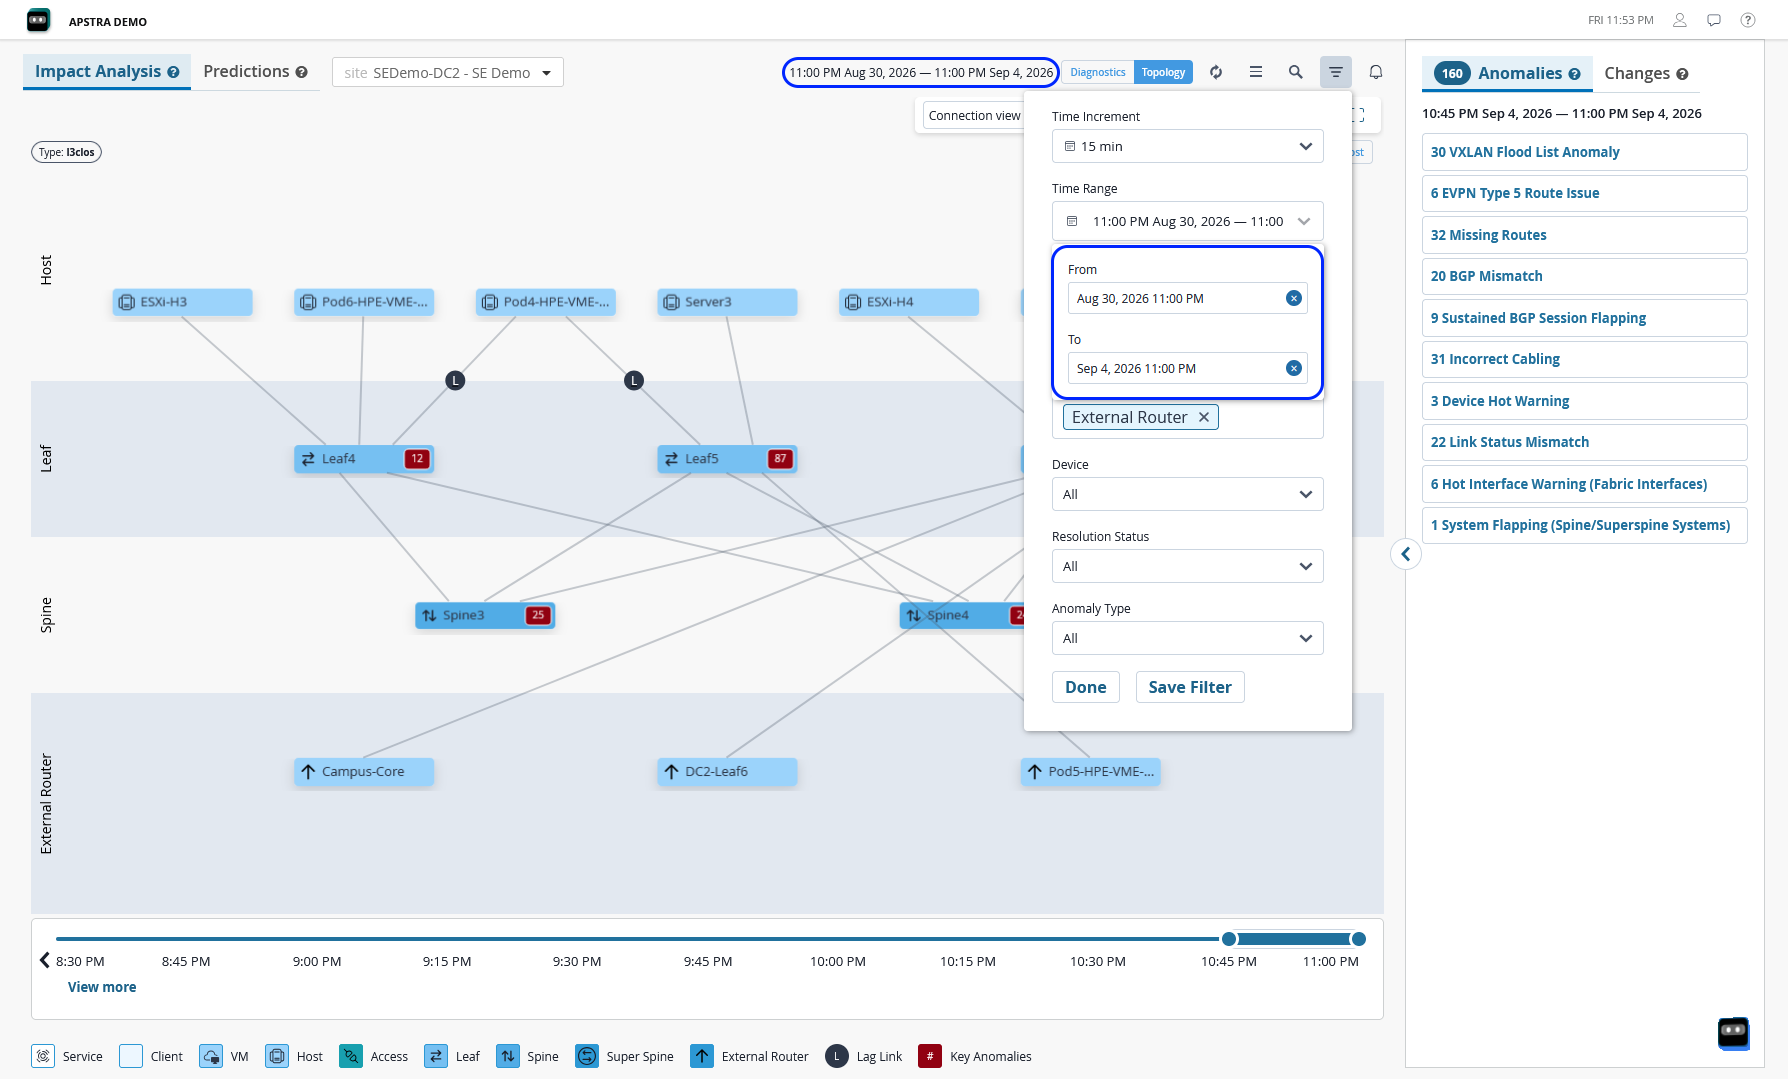Click timeline handle at 11:00 PM
1788x1079 pixels.
click(1358, 939)
